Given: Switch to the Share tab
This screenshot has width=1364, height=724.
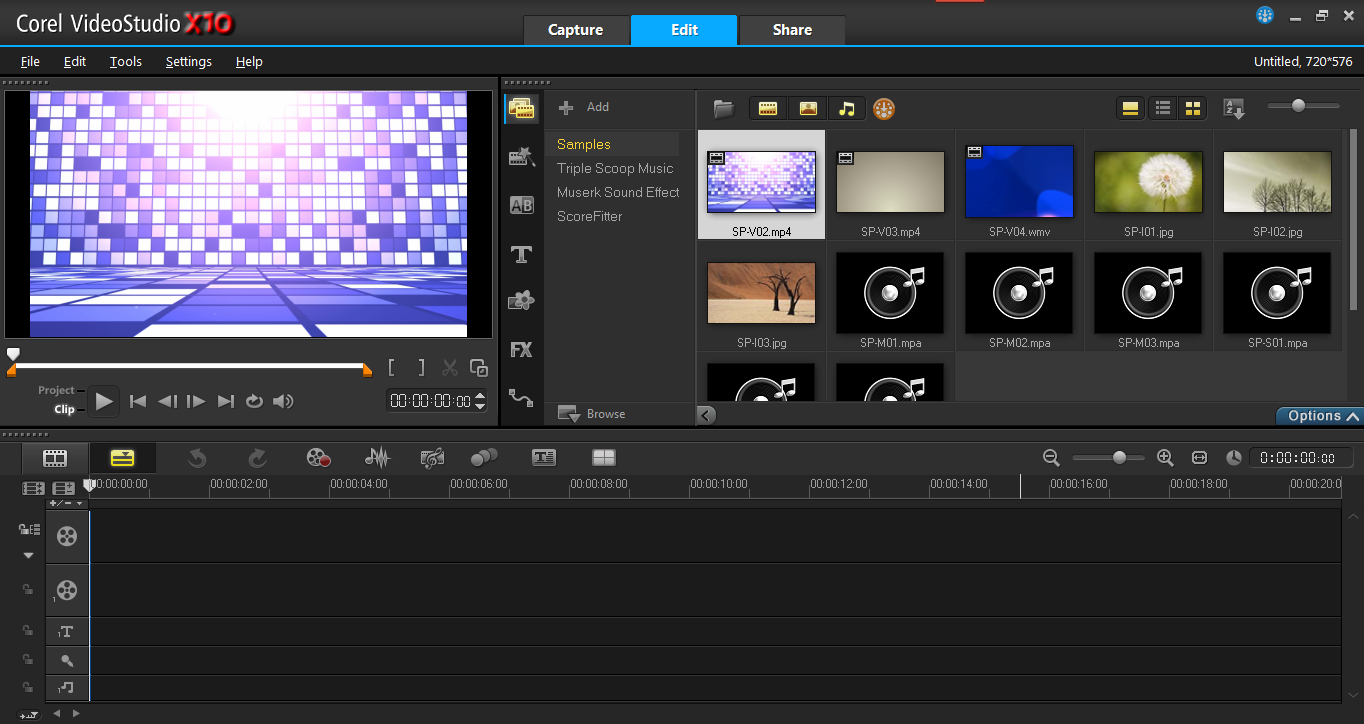Looking at the screenshot, I should (x=792, y=30).
